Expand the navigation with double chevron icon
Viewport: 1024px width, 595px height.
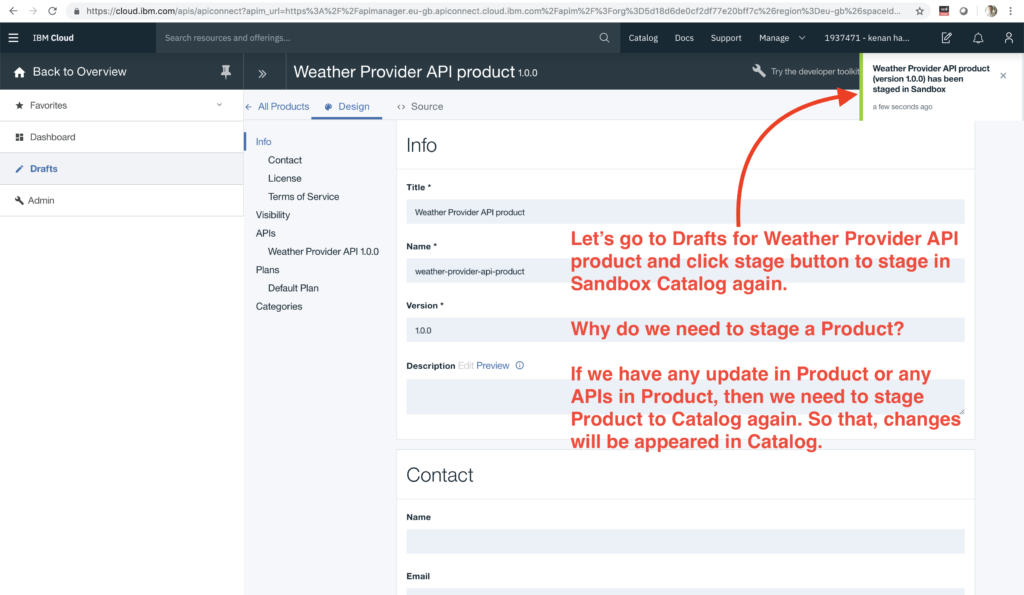[263, 74]
